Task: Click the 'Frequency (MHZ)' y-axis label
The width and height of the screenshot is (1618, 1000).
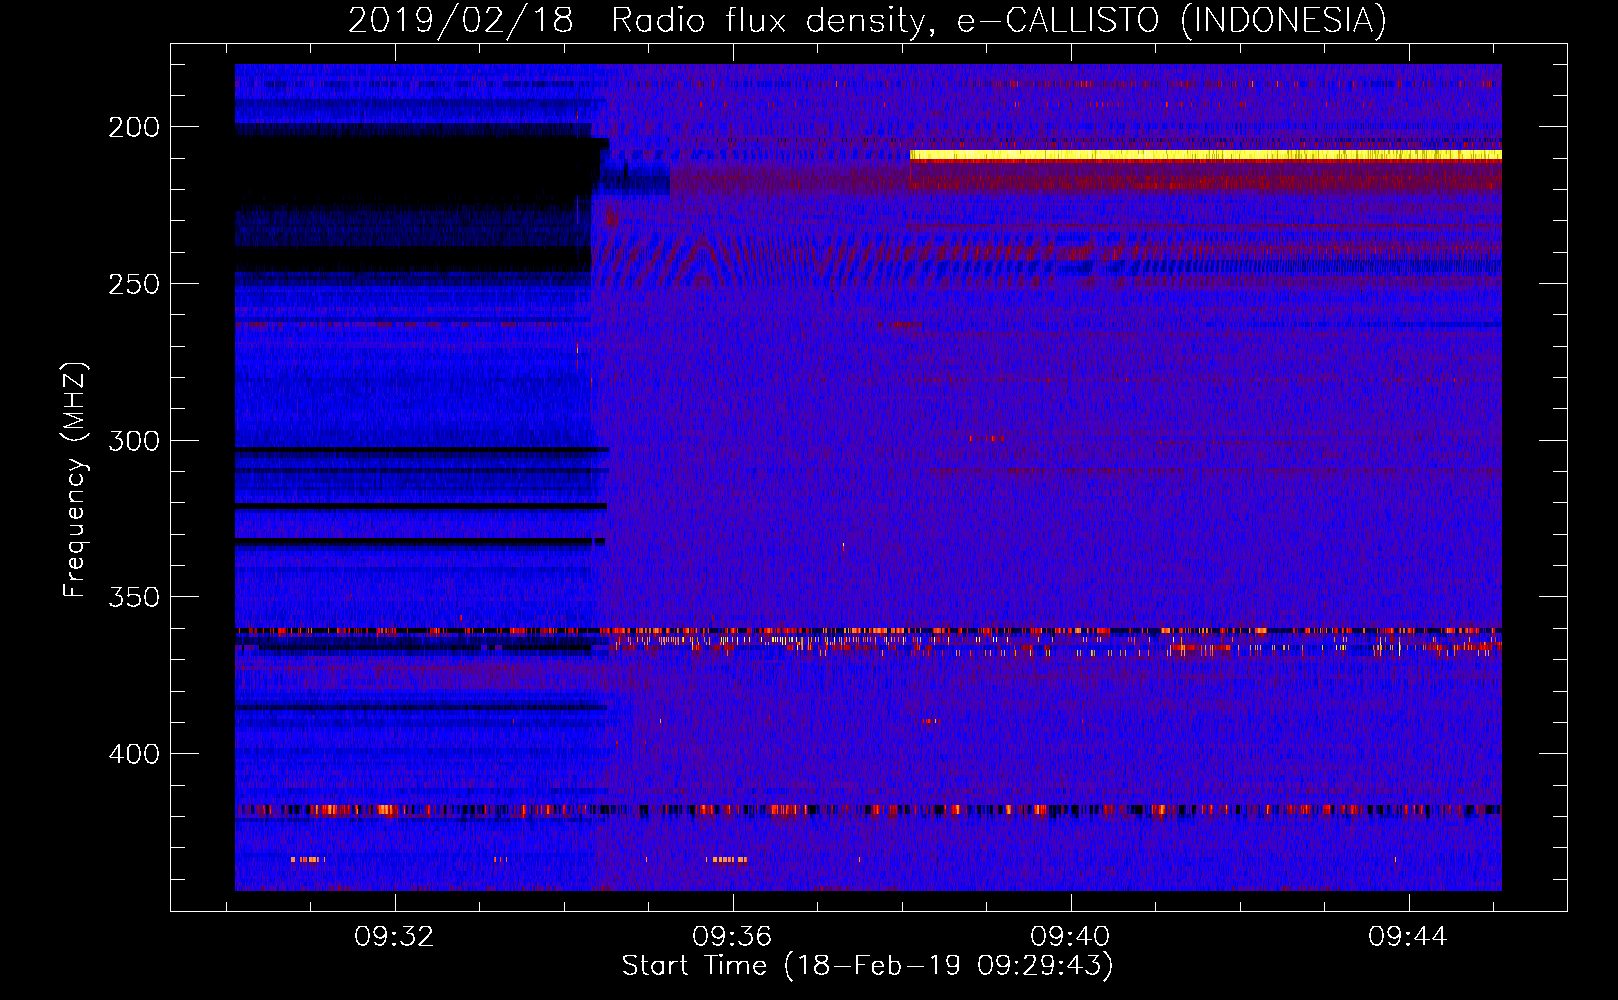Action: (x=75, y=480)
